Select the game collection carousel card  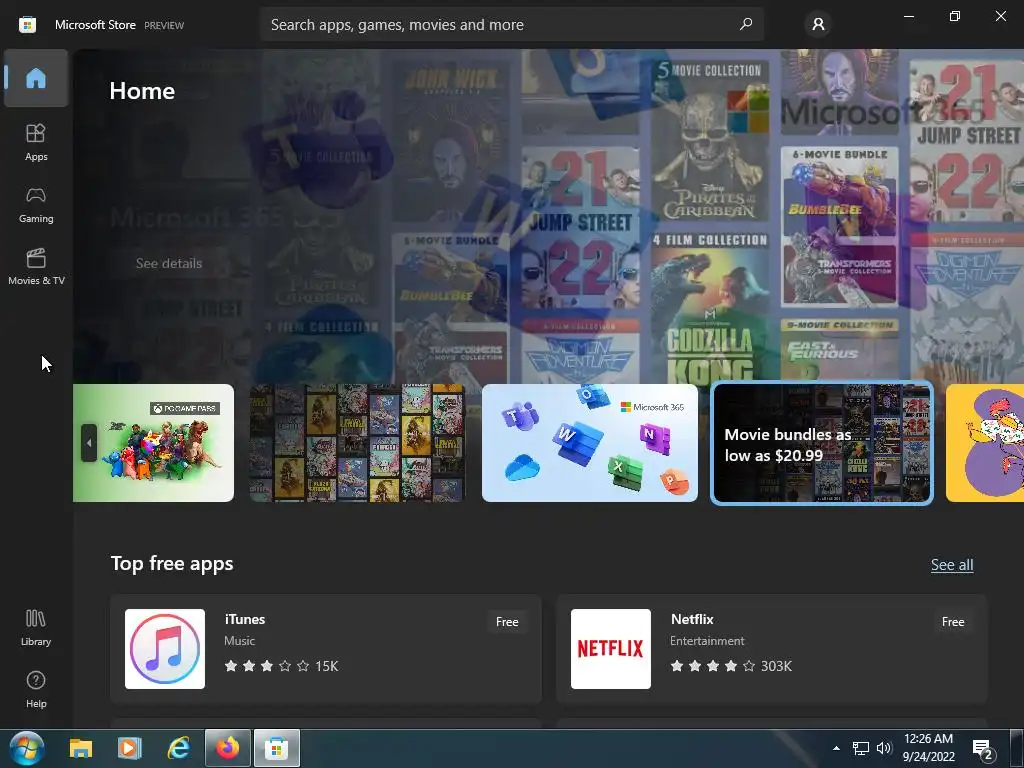(x=357, y=443)
